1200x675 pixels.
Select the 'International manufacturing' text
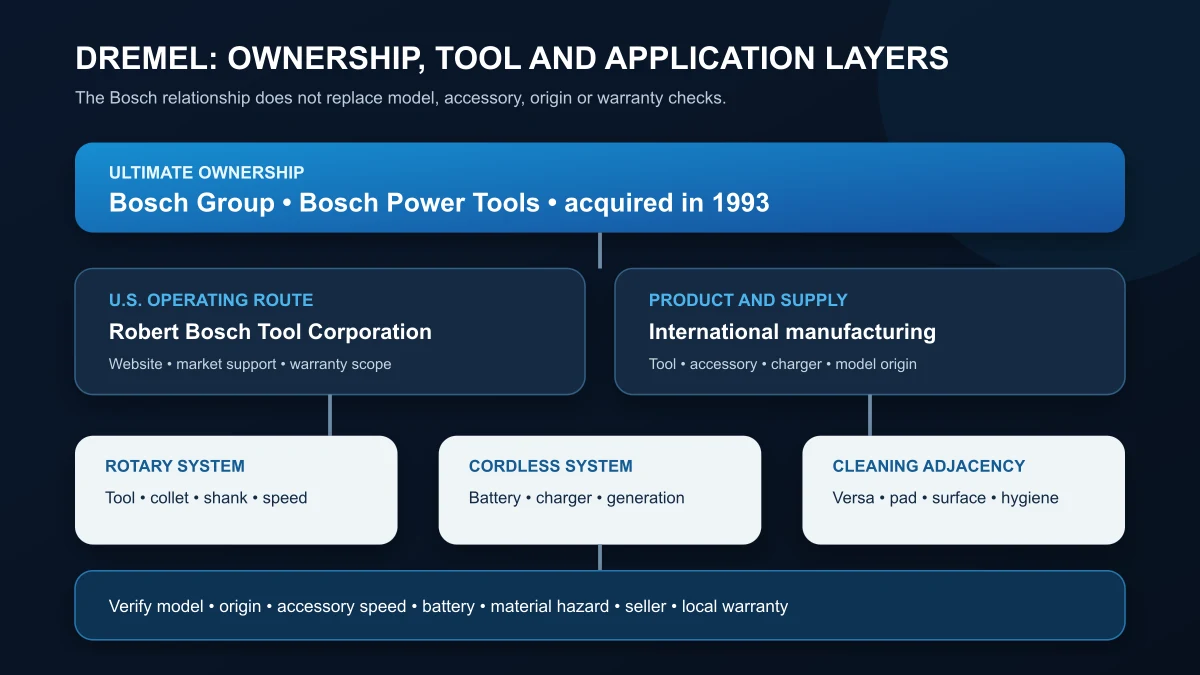point(792,332)
